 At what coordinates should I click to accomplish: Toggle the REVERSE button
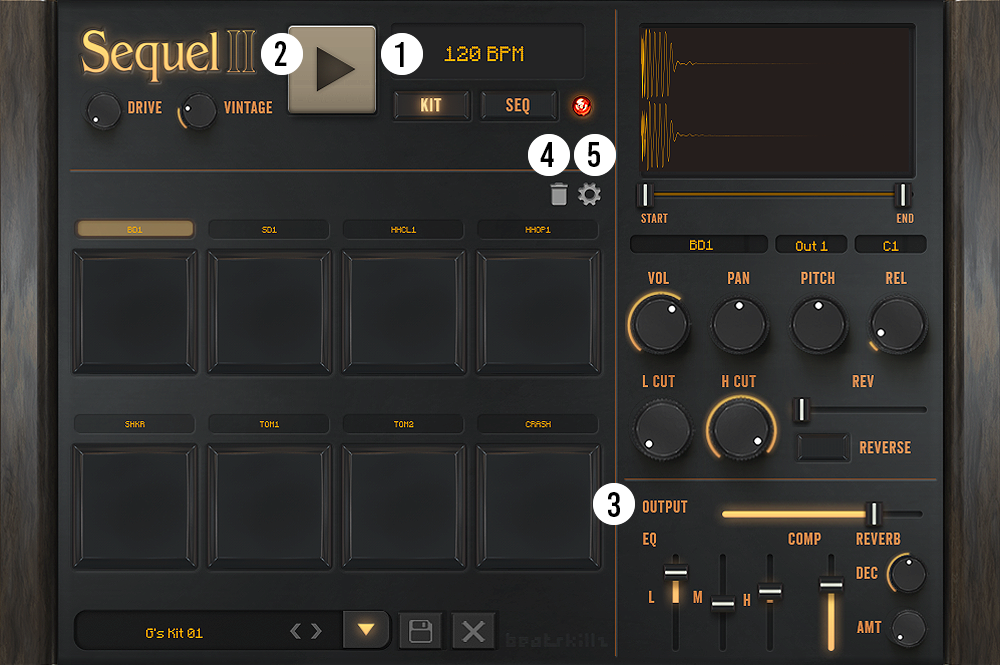click(823, 447)
